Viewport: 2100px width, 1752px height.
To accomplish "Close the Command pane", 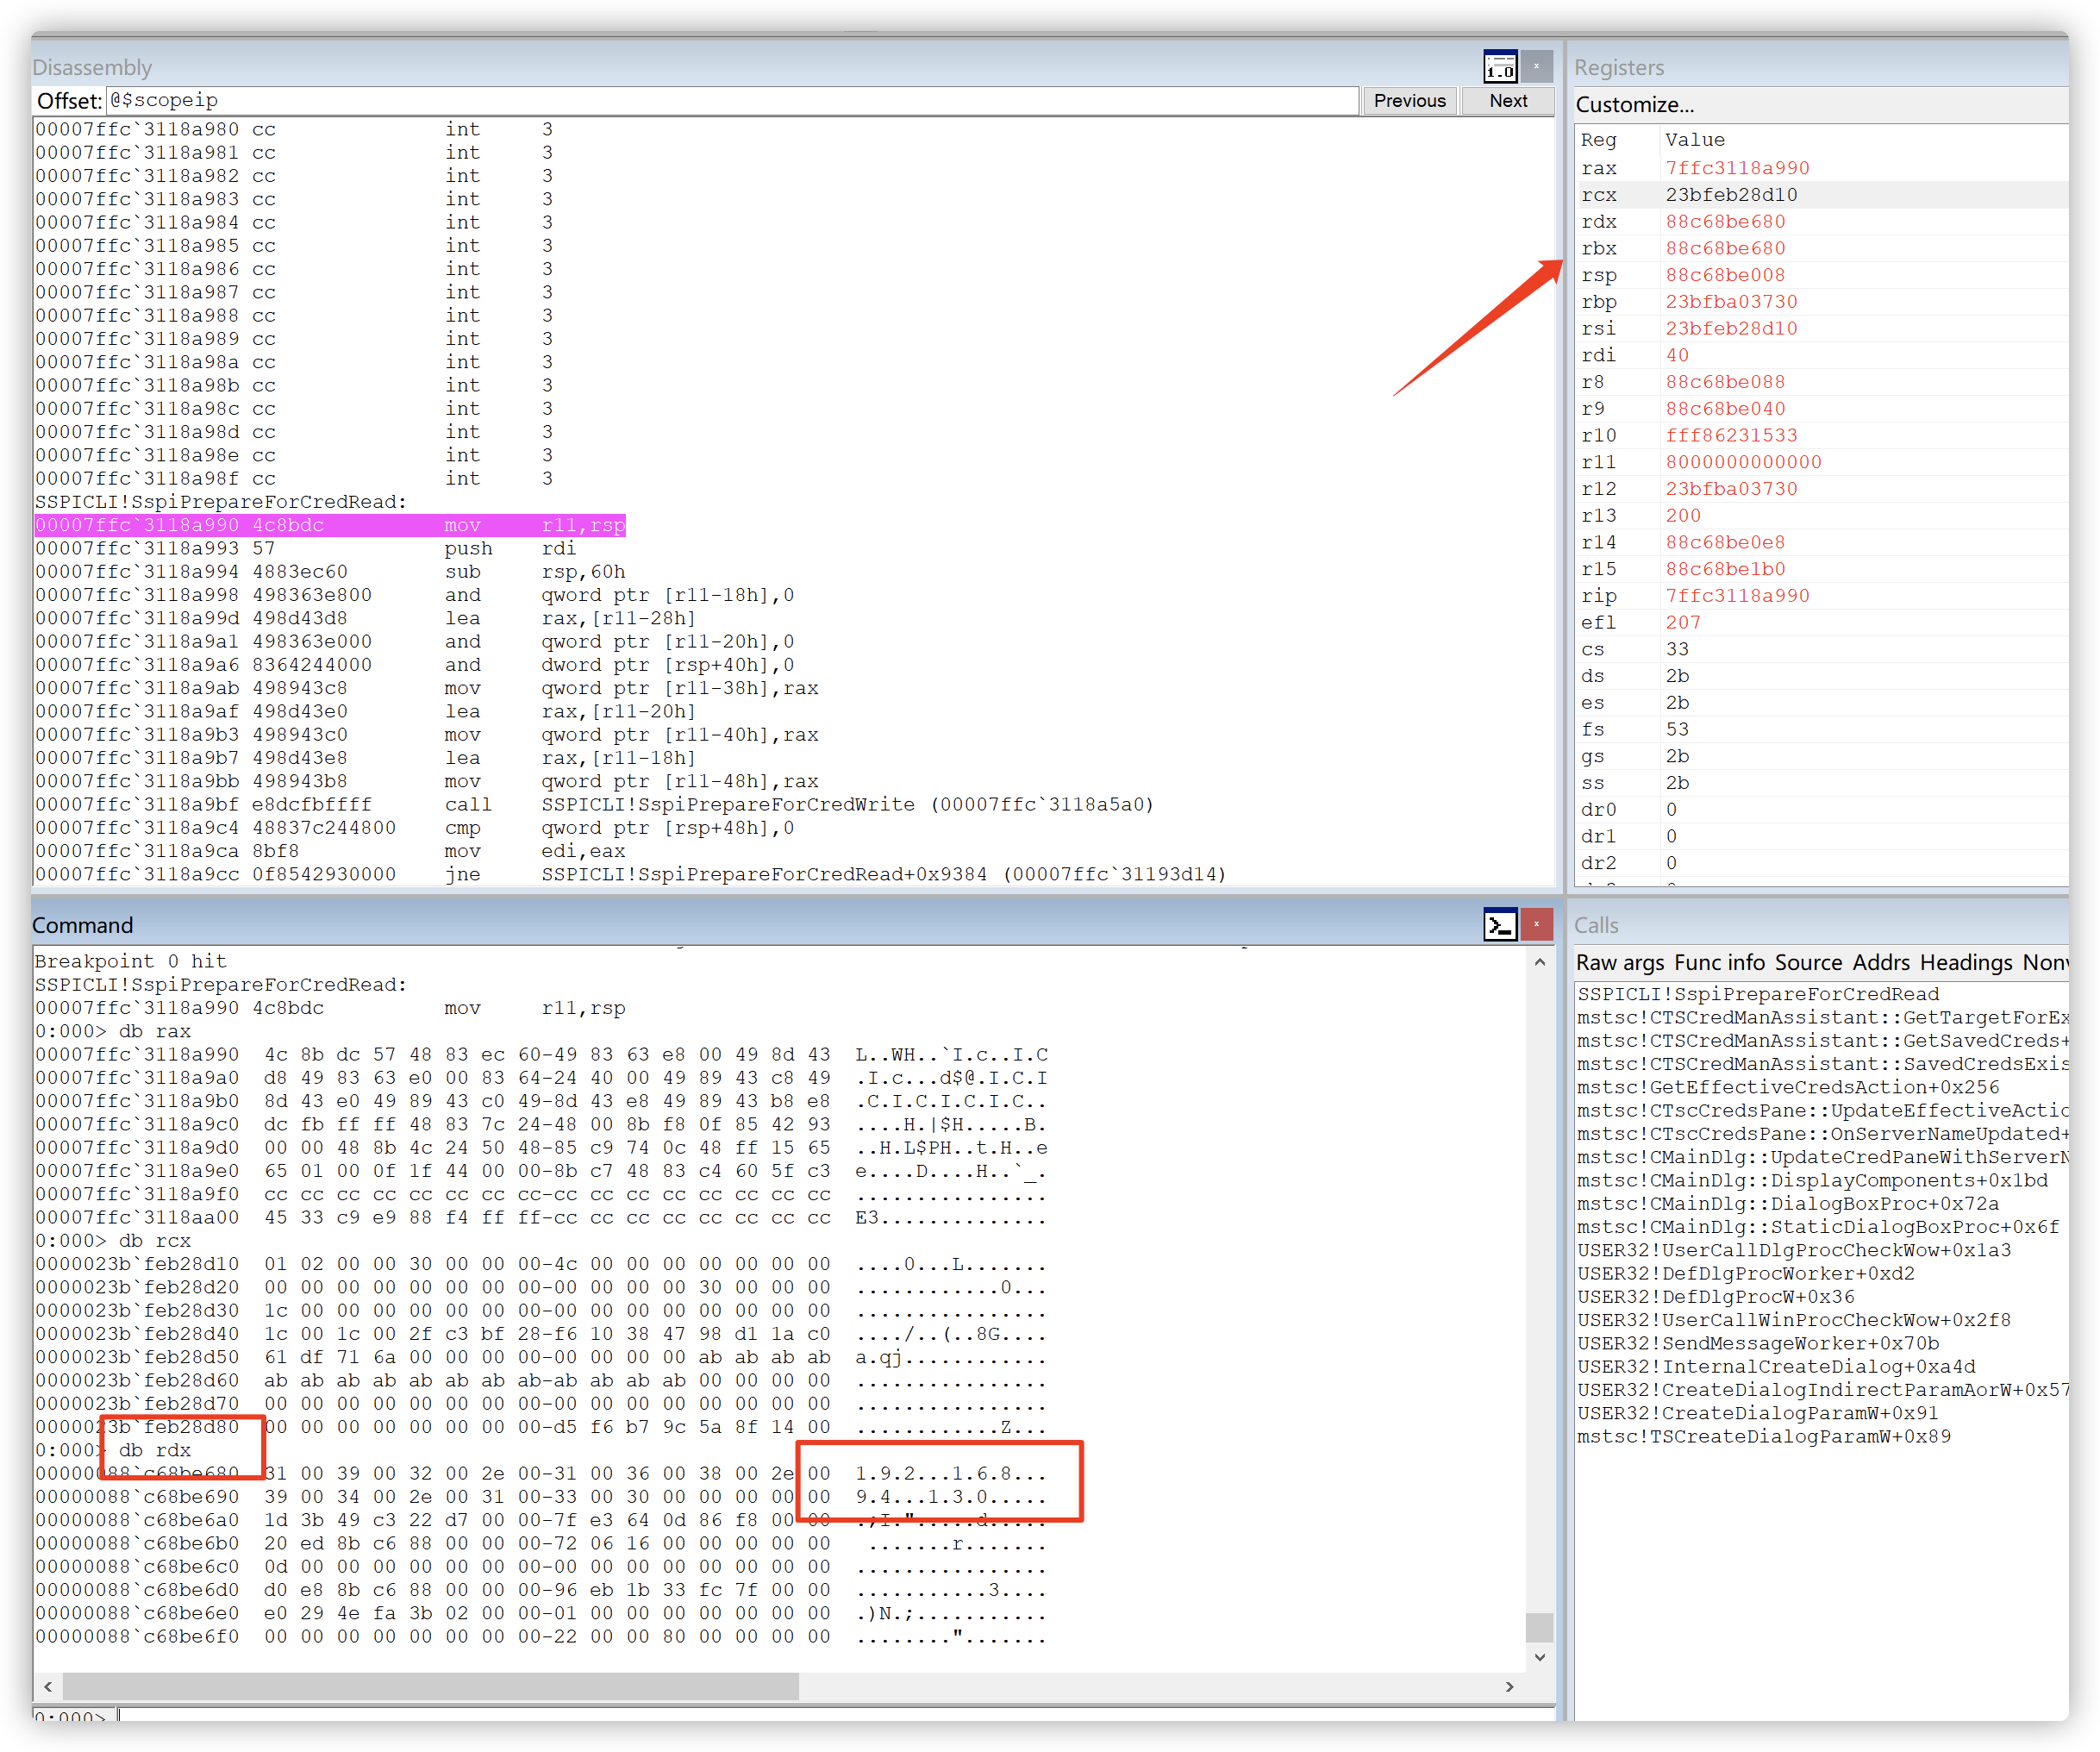I will click(x=1537, y=925).
